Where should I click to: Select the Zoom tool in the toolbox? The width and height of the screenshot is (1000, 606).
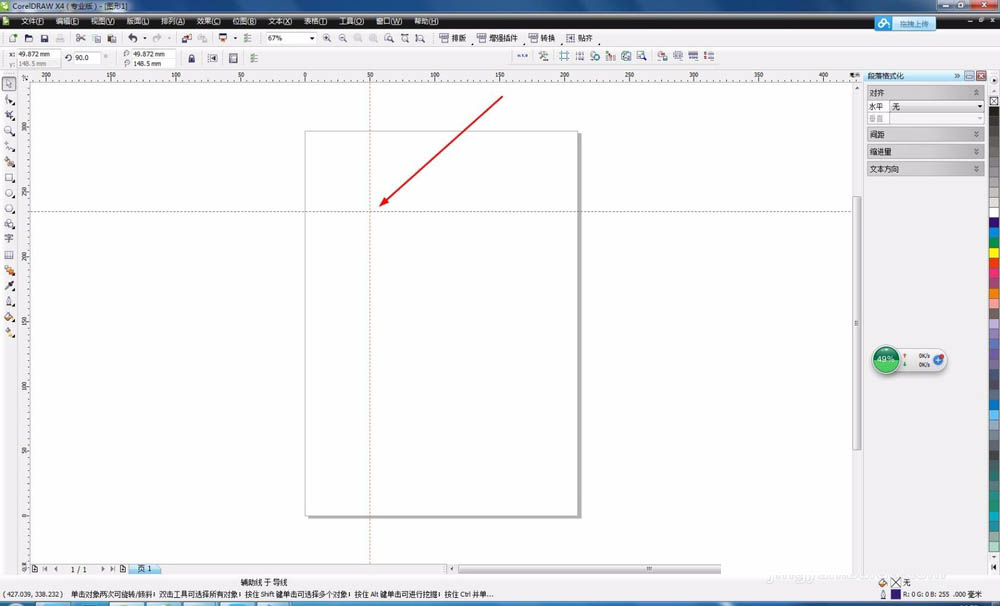point(9,131)
